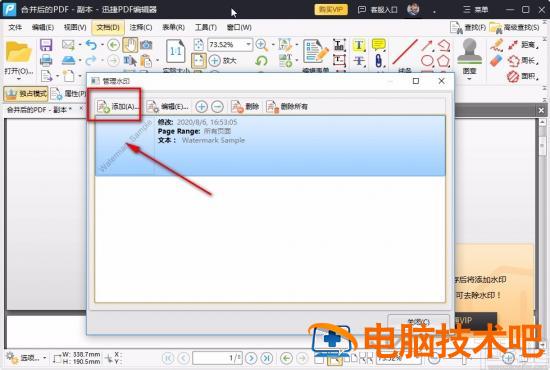
Task: Click the Fit Page icon
Action: coord(199,61)
